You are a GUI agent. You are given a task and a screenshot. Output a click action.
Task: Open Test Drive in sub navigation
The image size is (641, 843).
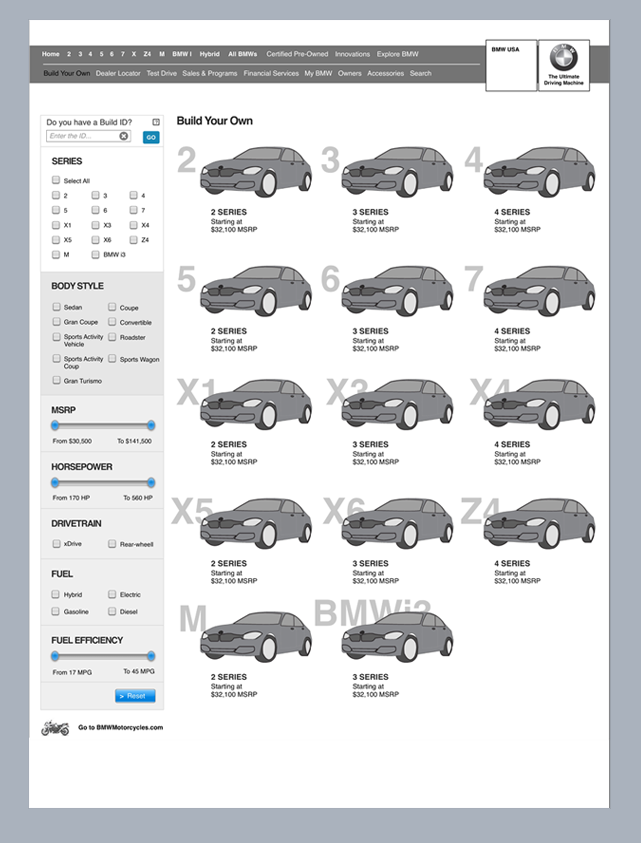[x=161, y=73]
